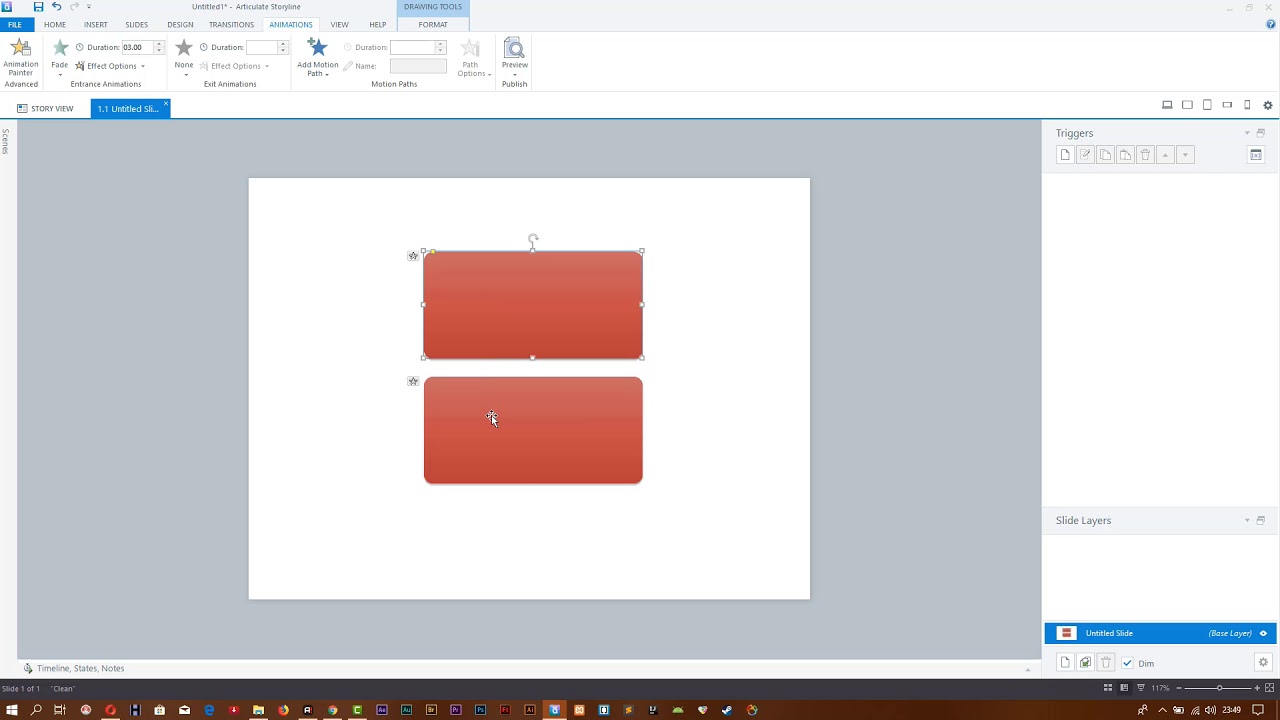1280x720 pixels.
Task: Switch to desktop preview view
Action: (x=1167, y=105)
